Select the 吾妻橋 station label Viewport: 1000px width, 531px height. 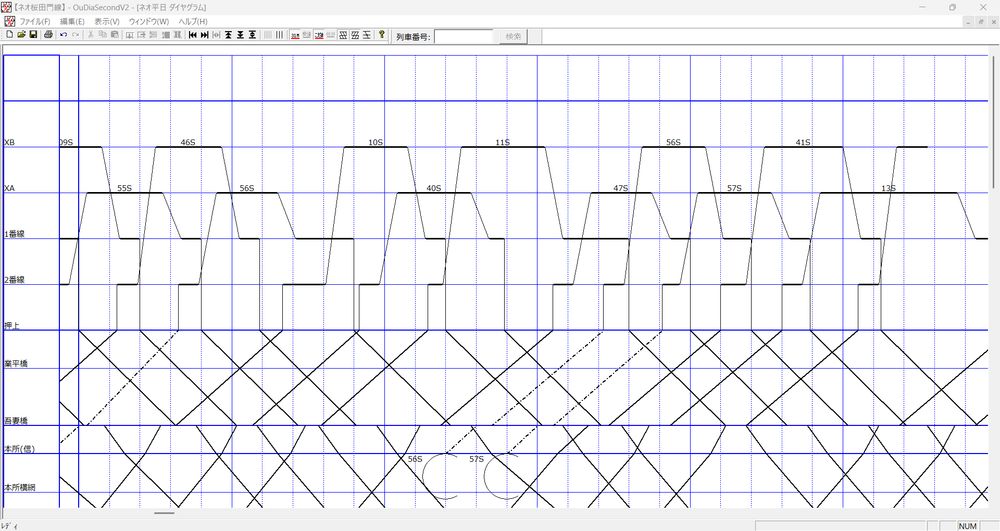click(16, 421)
